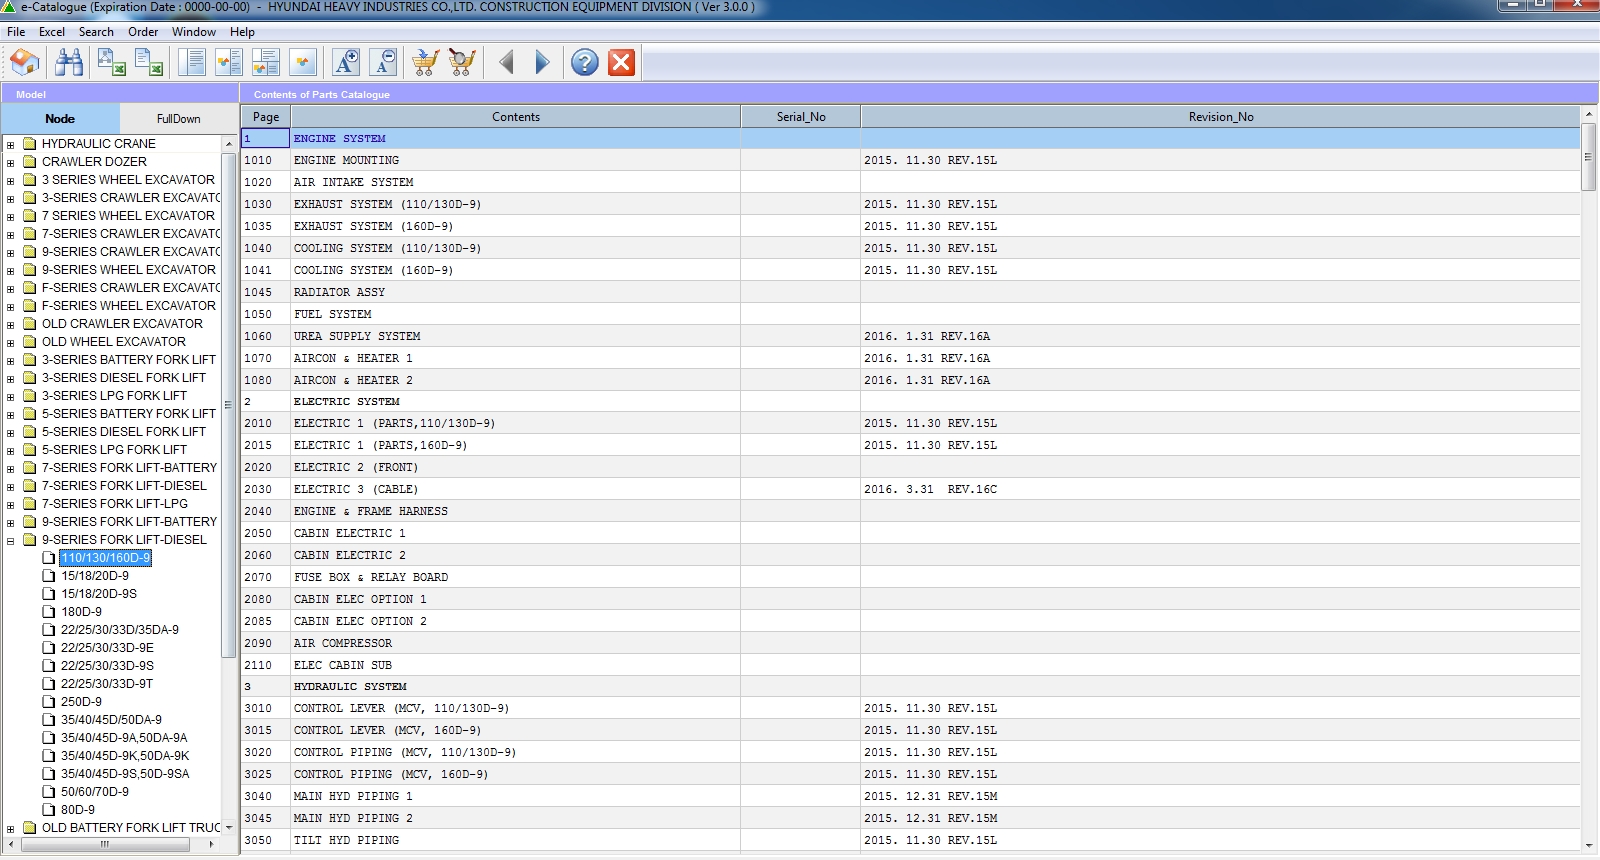This screenshot has height=860, width=1600.
Task: Click the Revision_No column header
Action: click(x=1221, y=117)
